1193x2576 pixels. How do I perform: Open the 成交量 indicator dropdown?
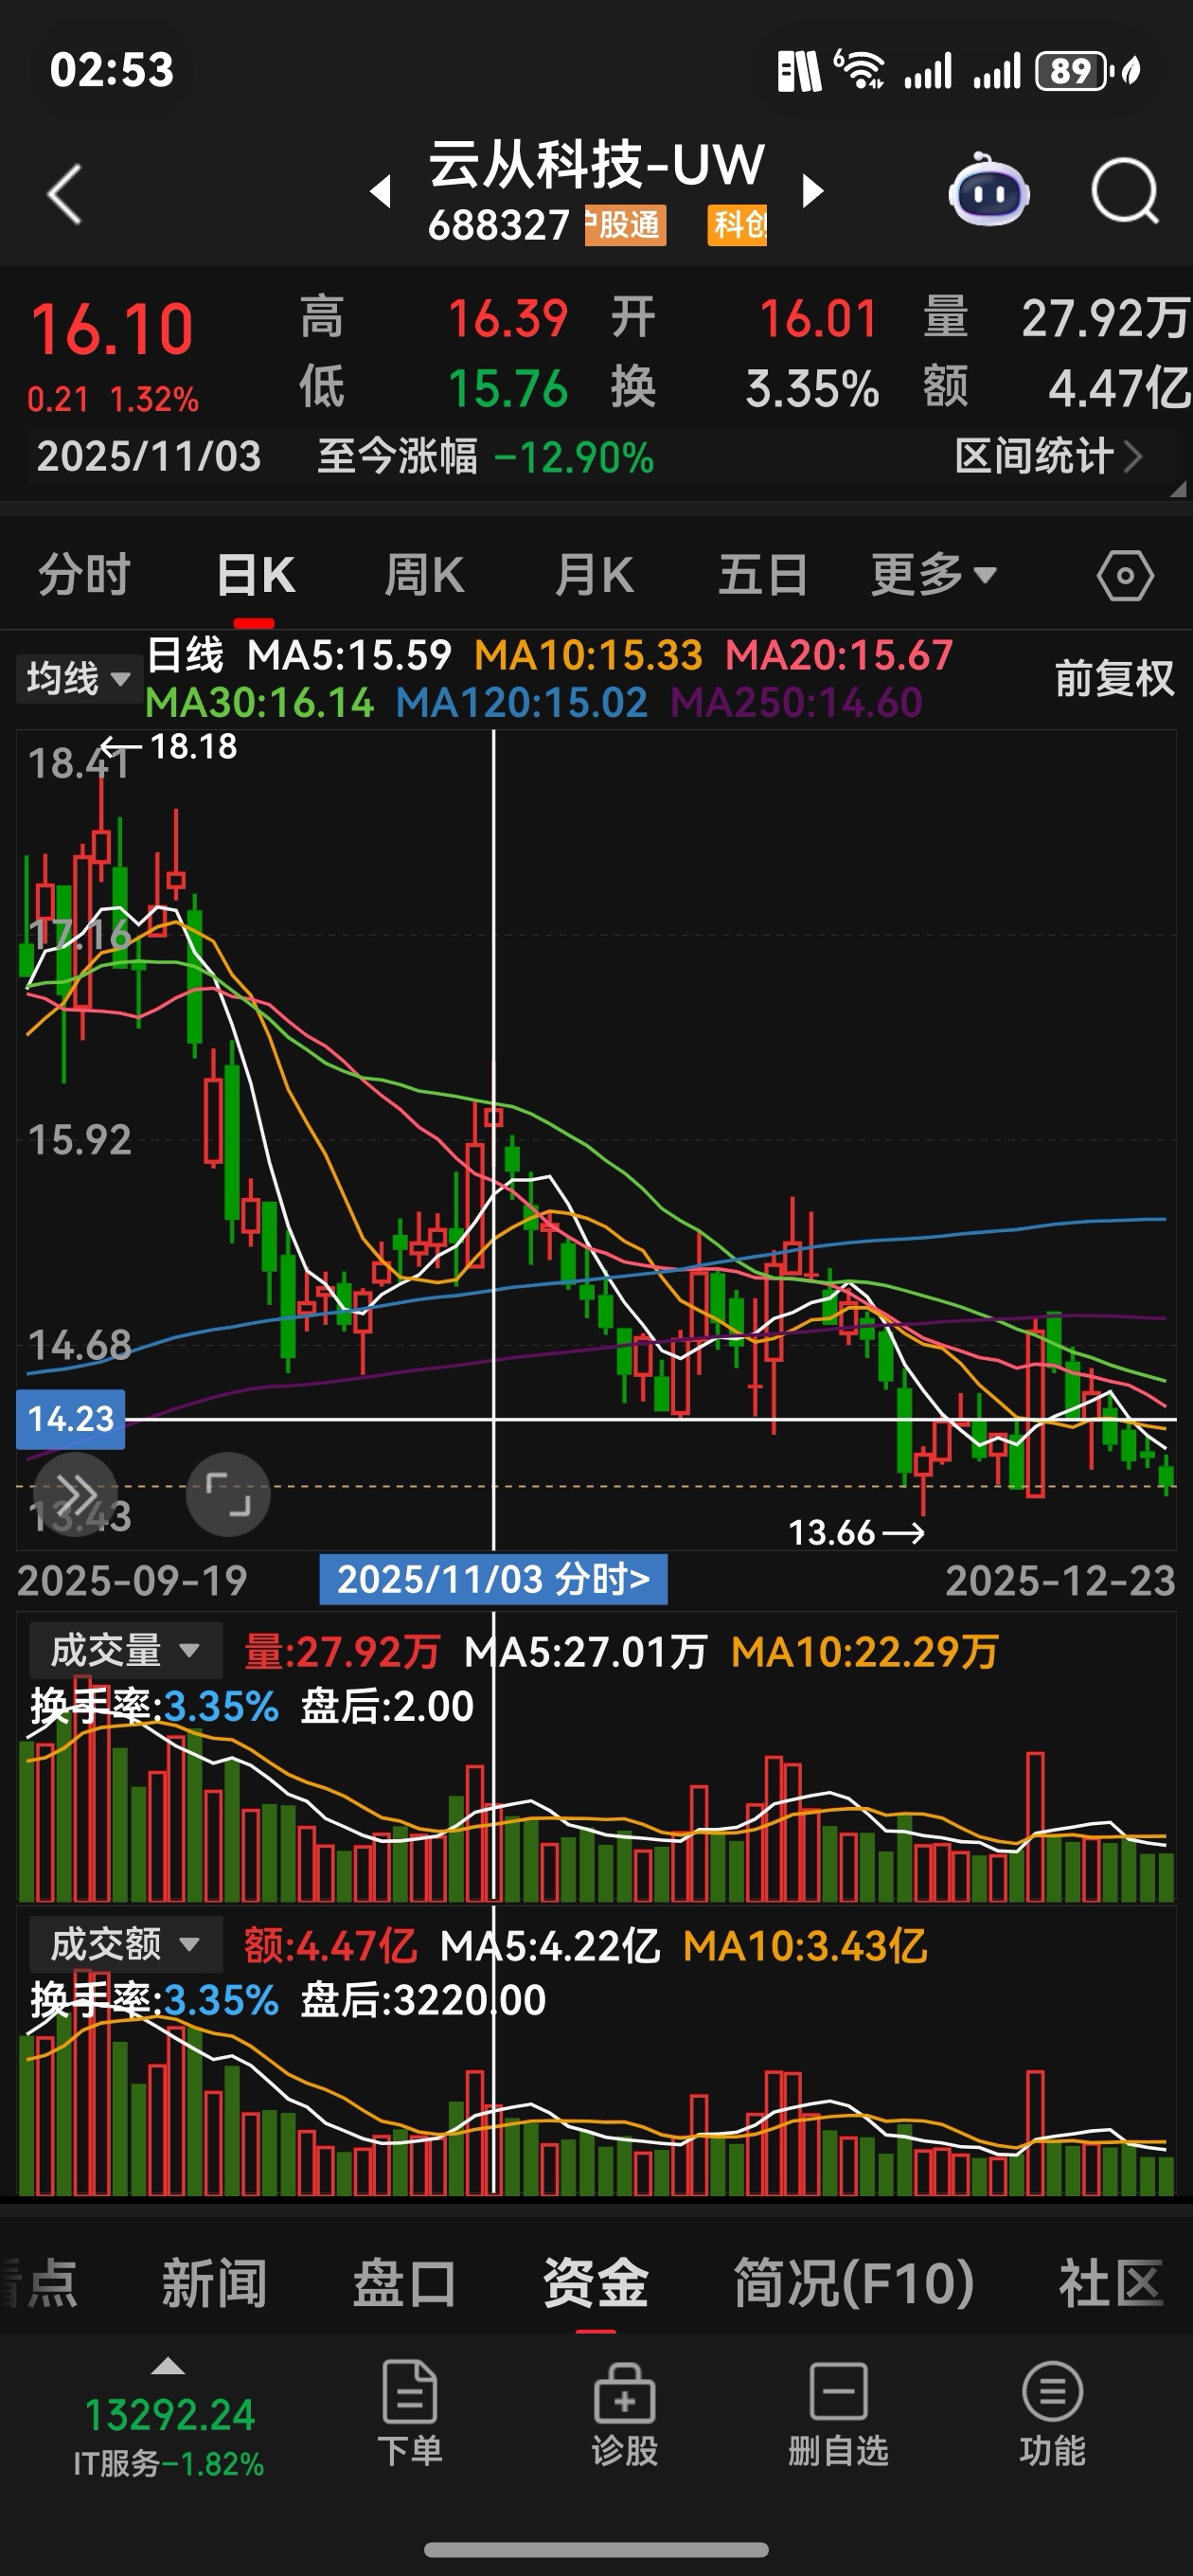click(x=125, y=1650)
